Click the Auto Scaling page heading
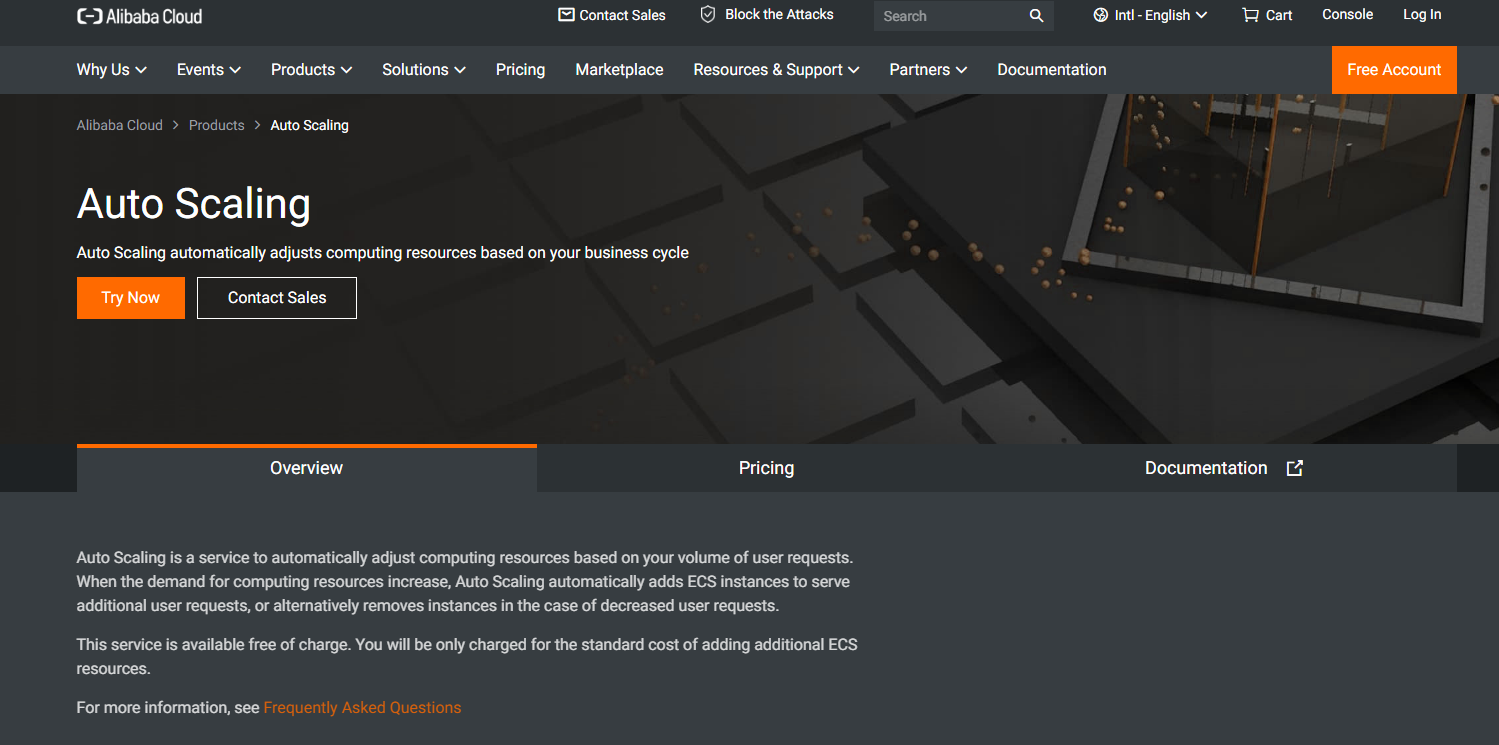 click(x=194, y=204)
